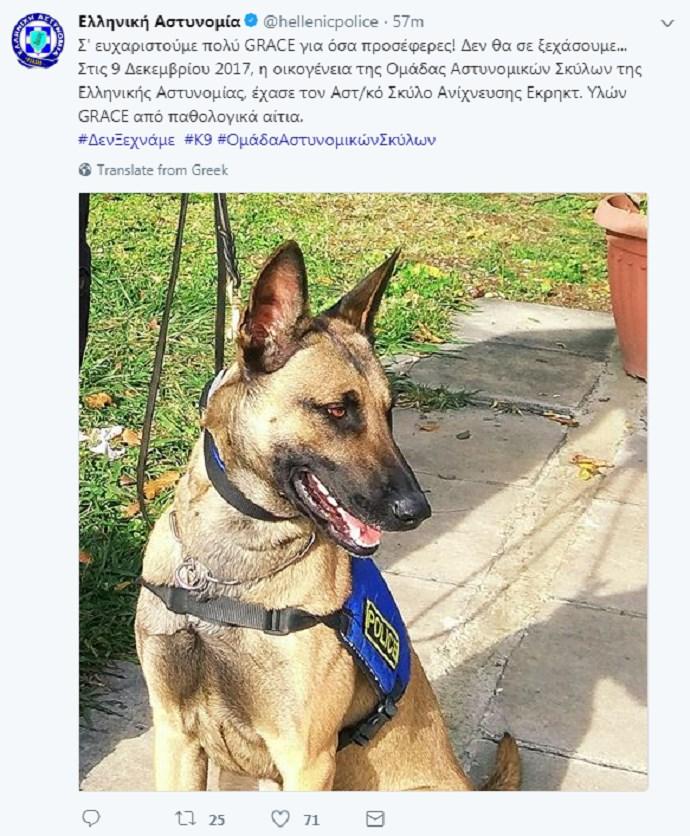Send tweet via direct message envelope icon

pos(375,818)
